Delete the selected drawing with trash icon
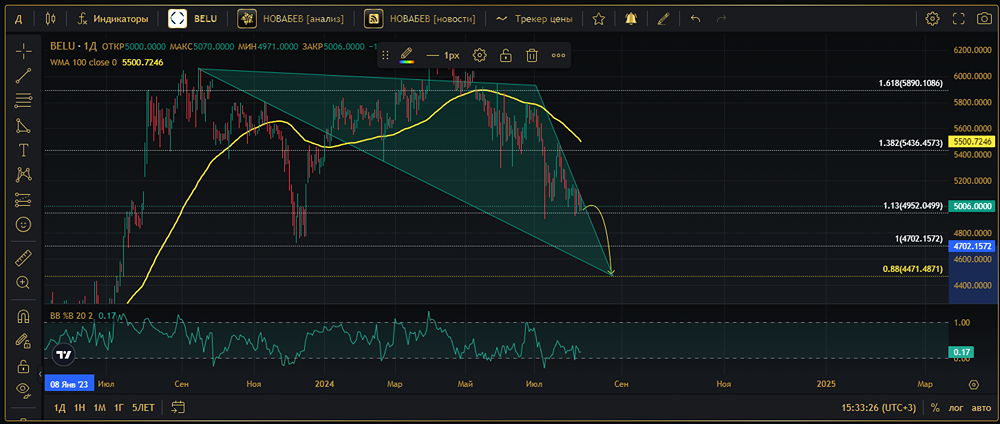1000x424 pixels. click(532, 56)
